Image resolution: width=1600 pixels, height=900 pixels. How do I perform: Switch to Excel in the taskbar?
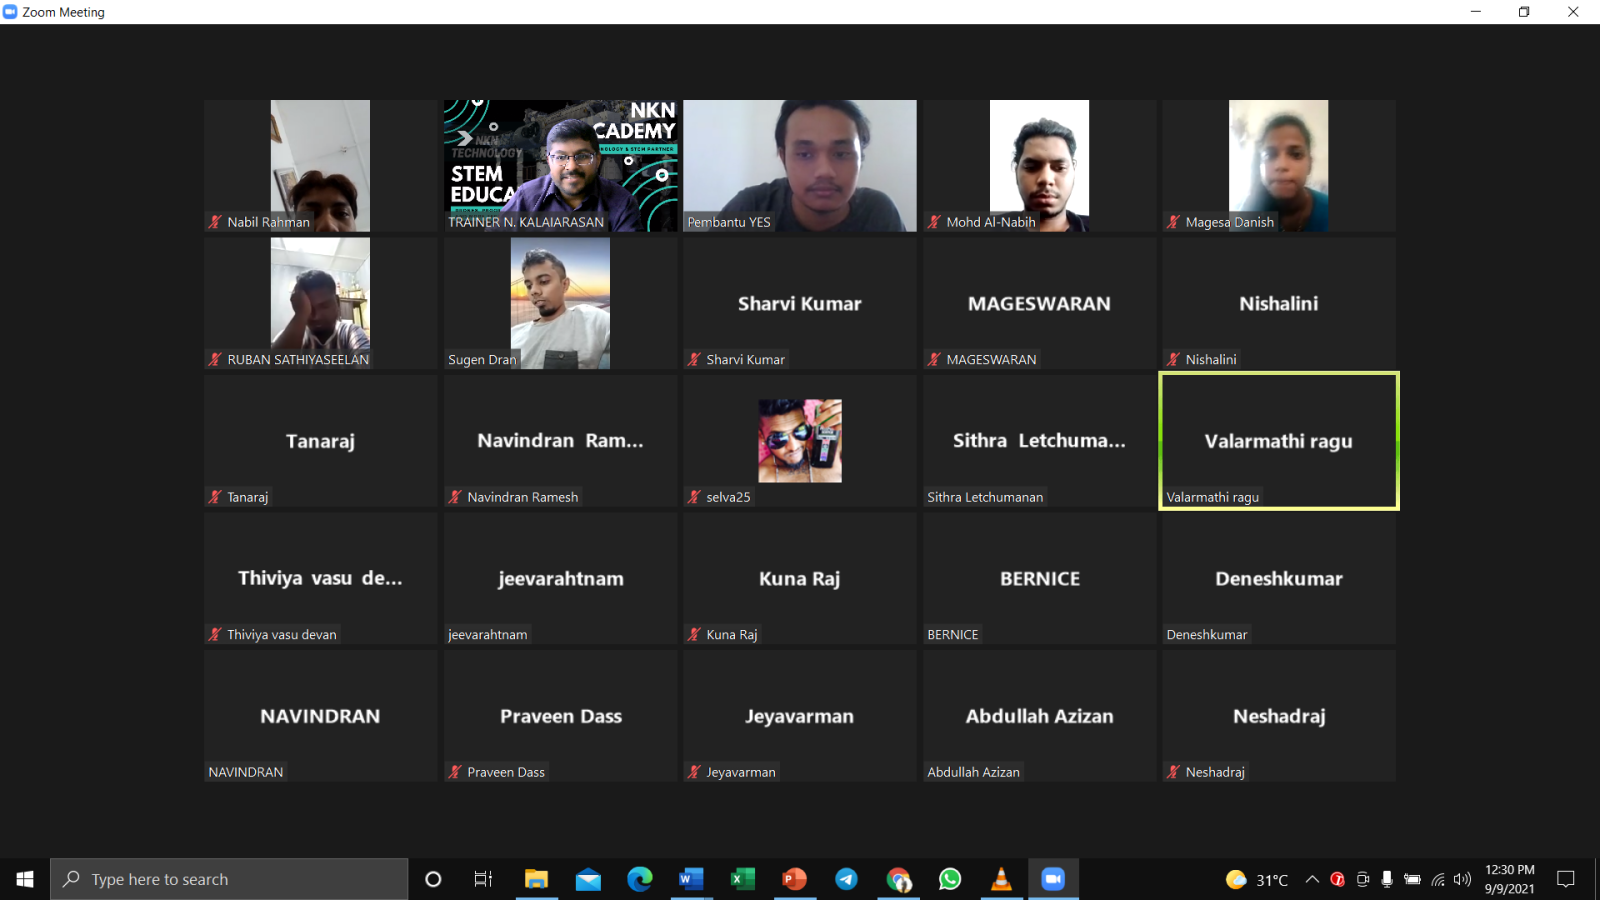click(x=742, y=879)
